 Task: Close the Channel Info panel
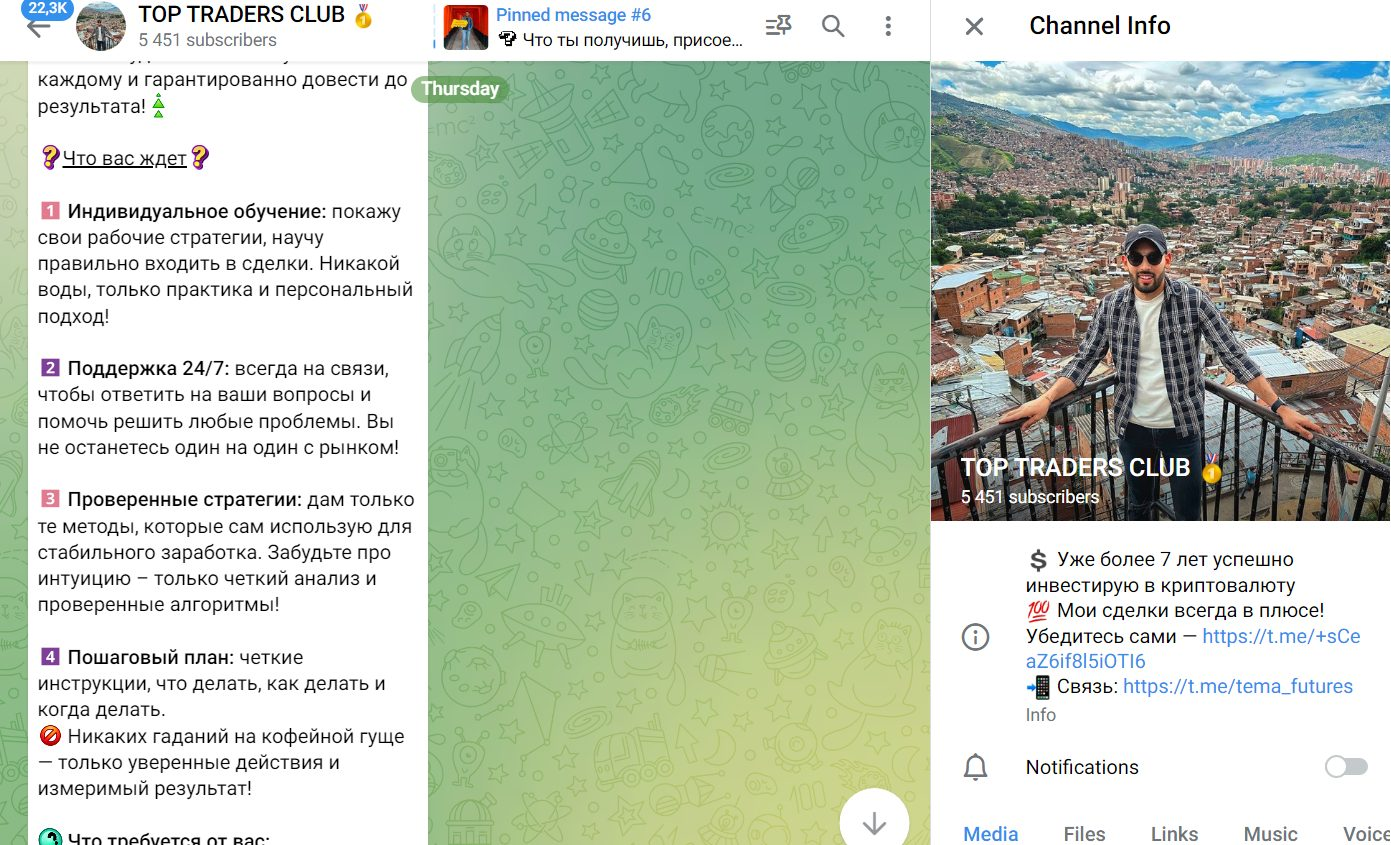974,26
